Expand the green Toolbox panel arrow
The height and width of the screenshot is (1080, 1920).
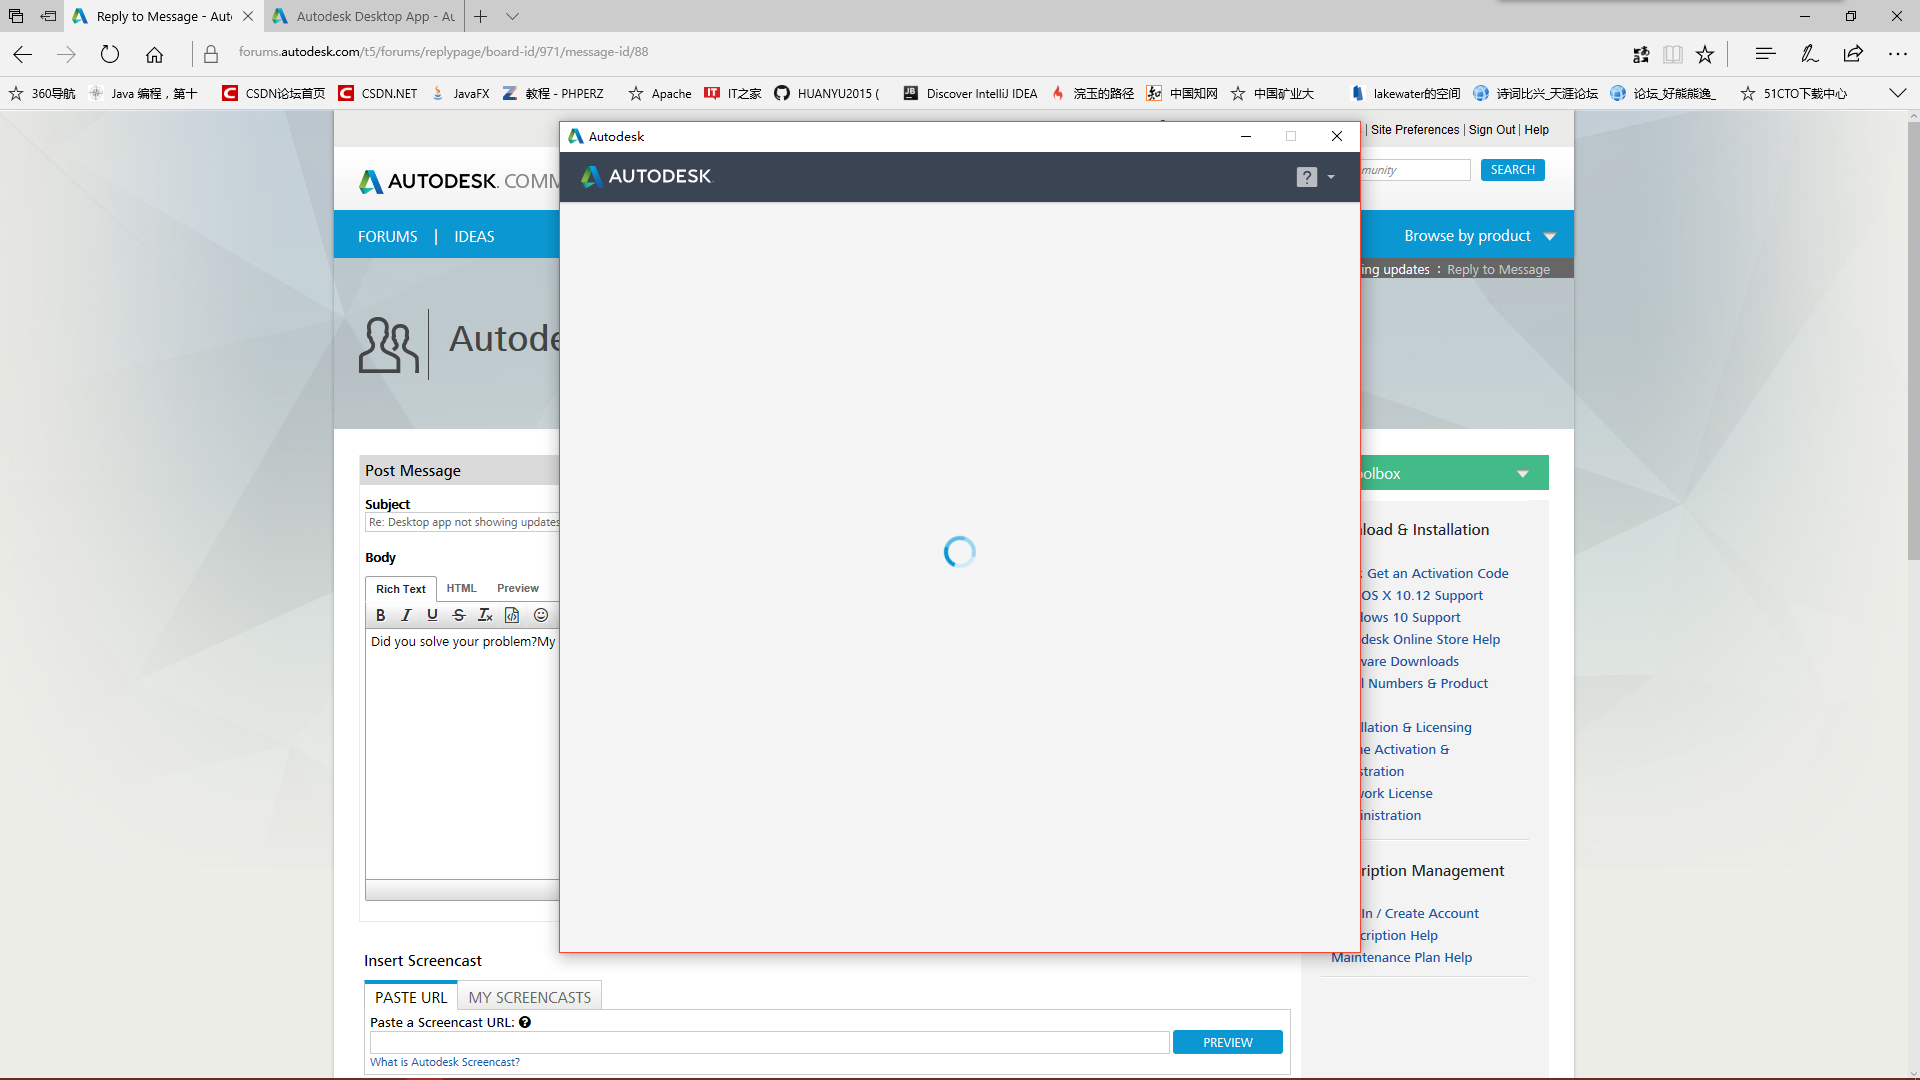pyautogui.click(x=1522, y=474)
